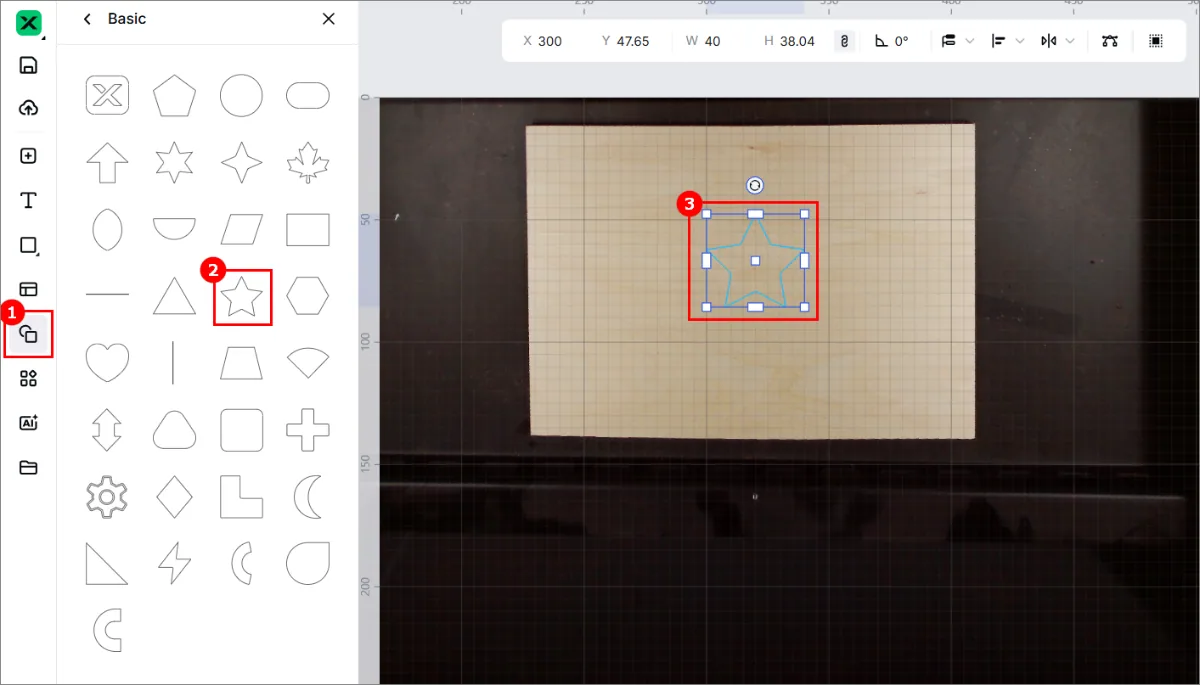The image size is (1200, 685).
Task: Toggle the aspect ratio lock
Action: click(x=845, y=41)
